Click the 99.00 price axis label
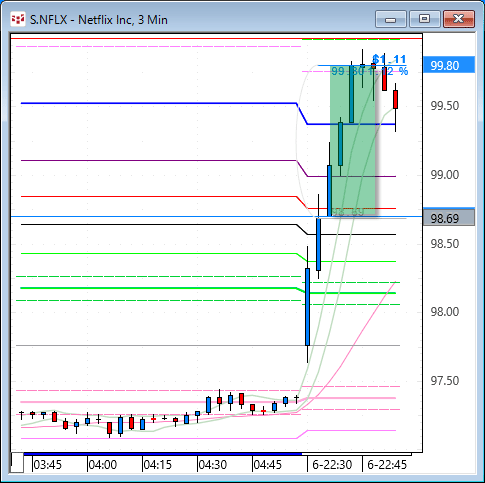This screenshot has width=485, height=483. 444,175
